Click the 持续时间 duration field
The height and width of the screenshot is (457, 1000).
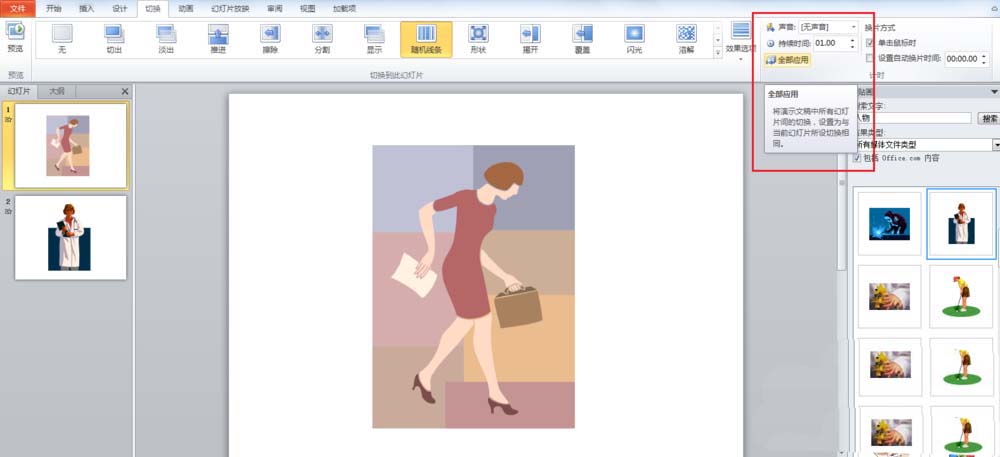click(830, 43)
